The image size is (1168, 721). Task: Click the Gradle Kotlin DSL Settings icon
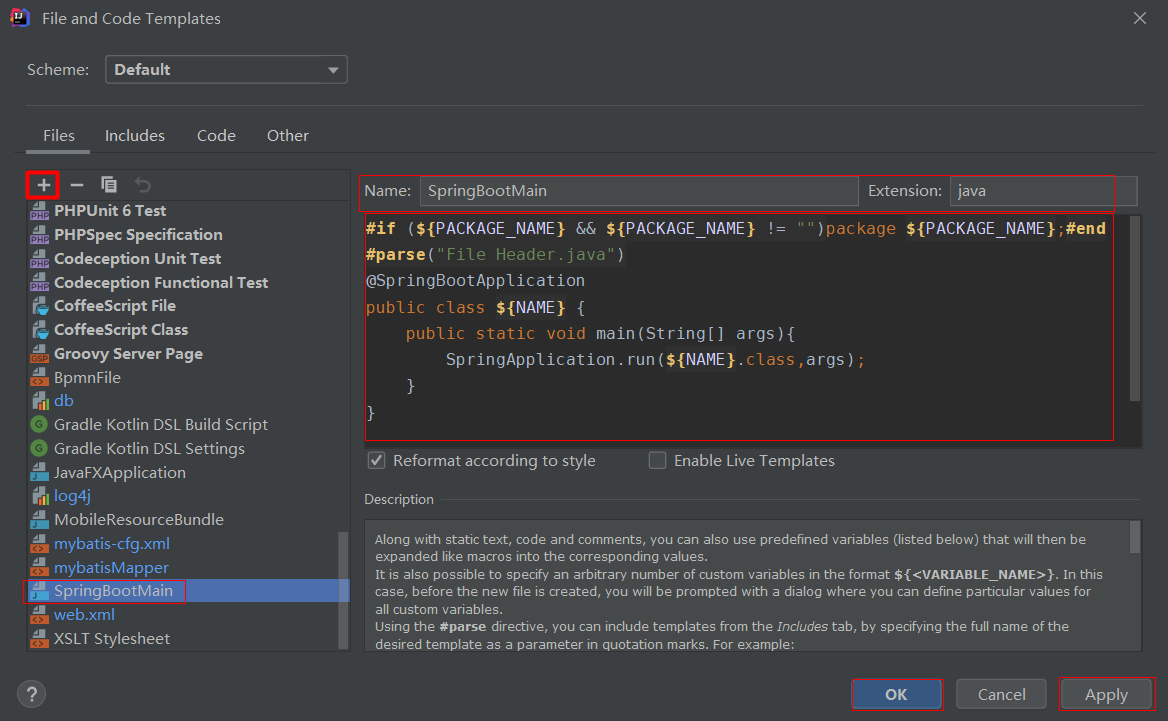point(39,448)
